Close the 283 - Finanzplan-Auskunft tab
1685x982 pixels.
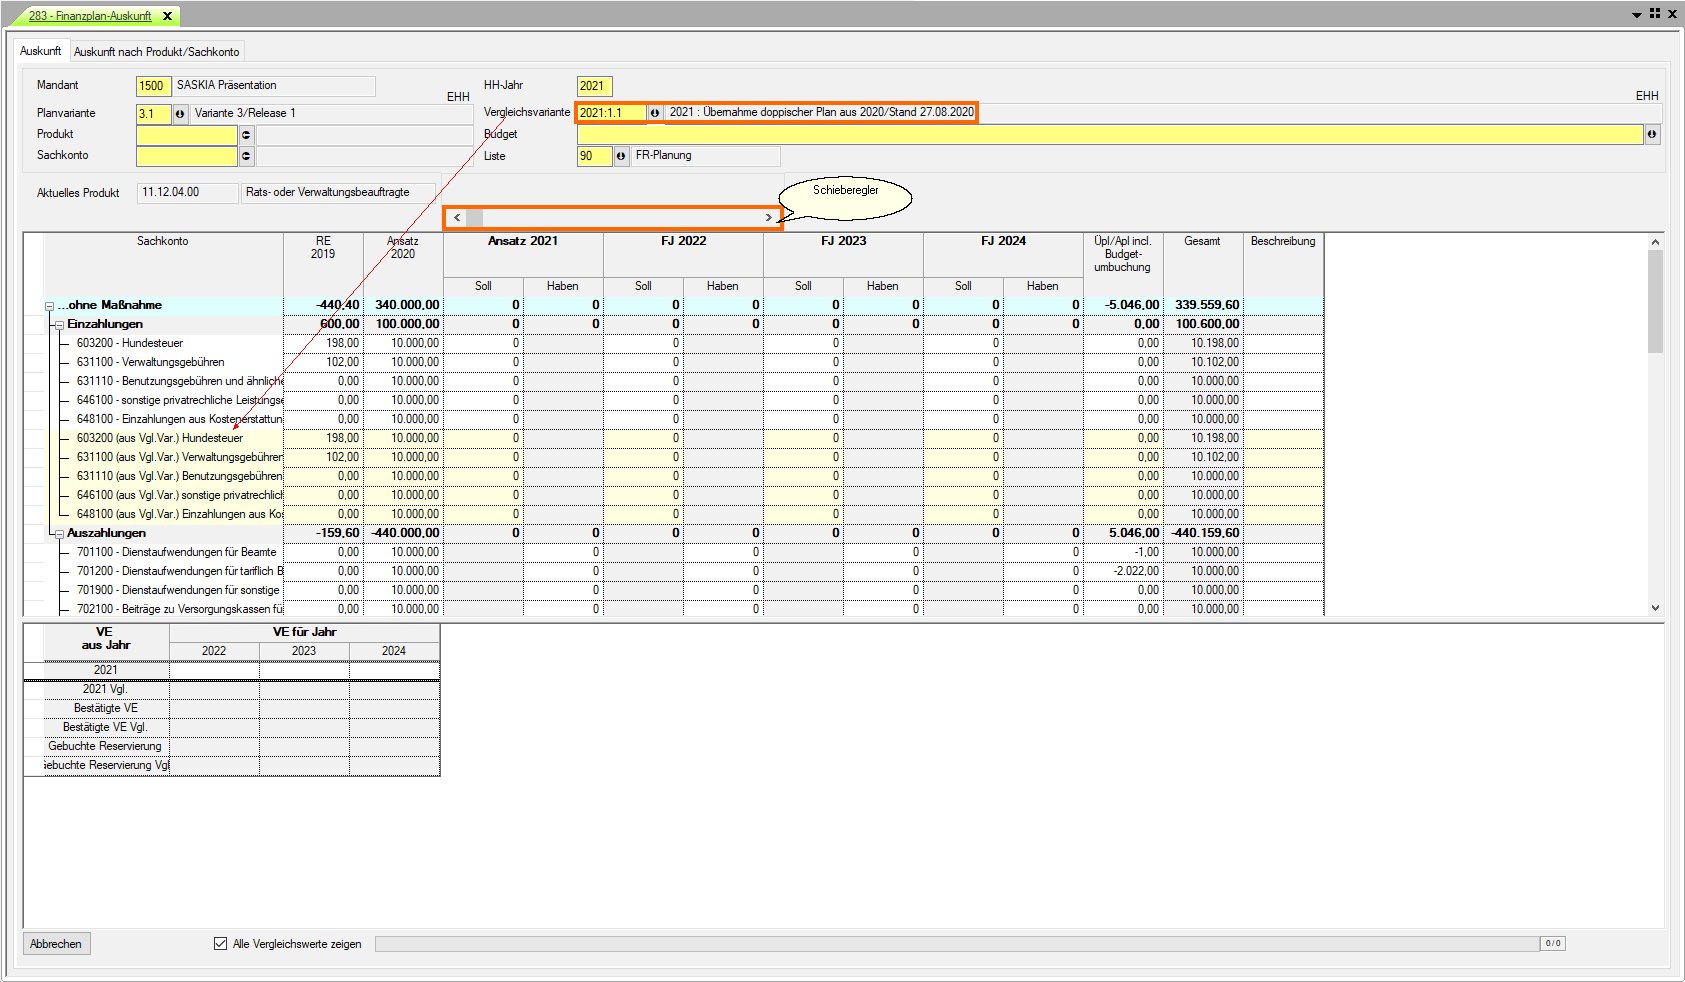(167, 16)
